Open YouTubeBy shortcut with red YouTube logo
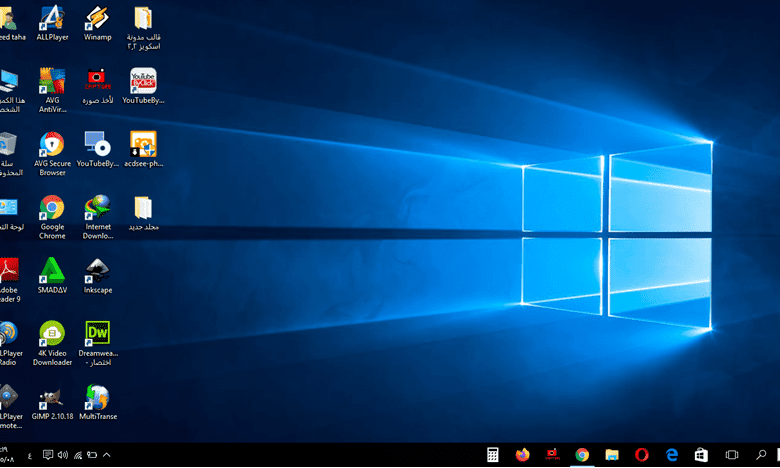This screenshot has width=780, height=468. click(x=143, y=86)
